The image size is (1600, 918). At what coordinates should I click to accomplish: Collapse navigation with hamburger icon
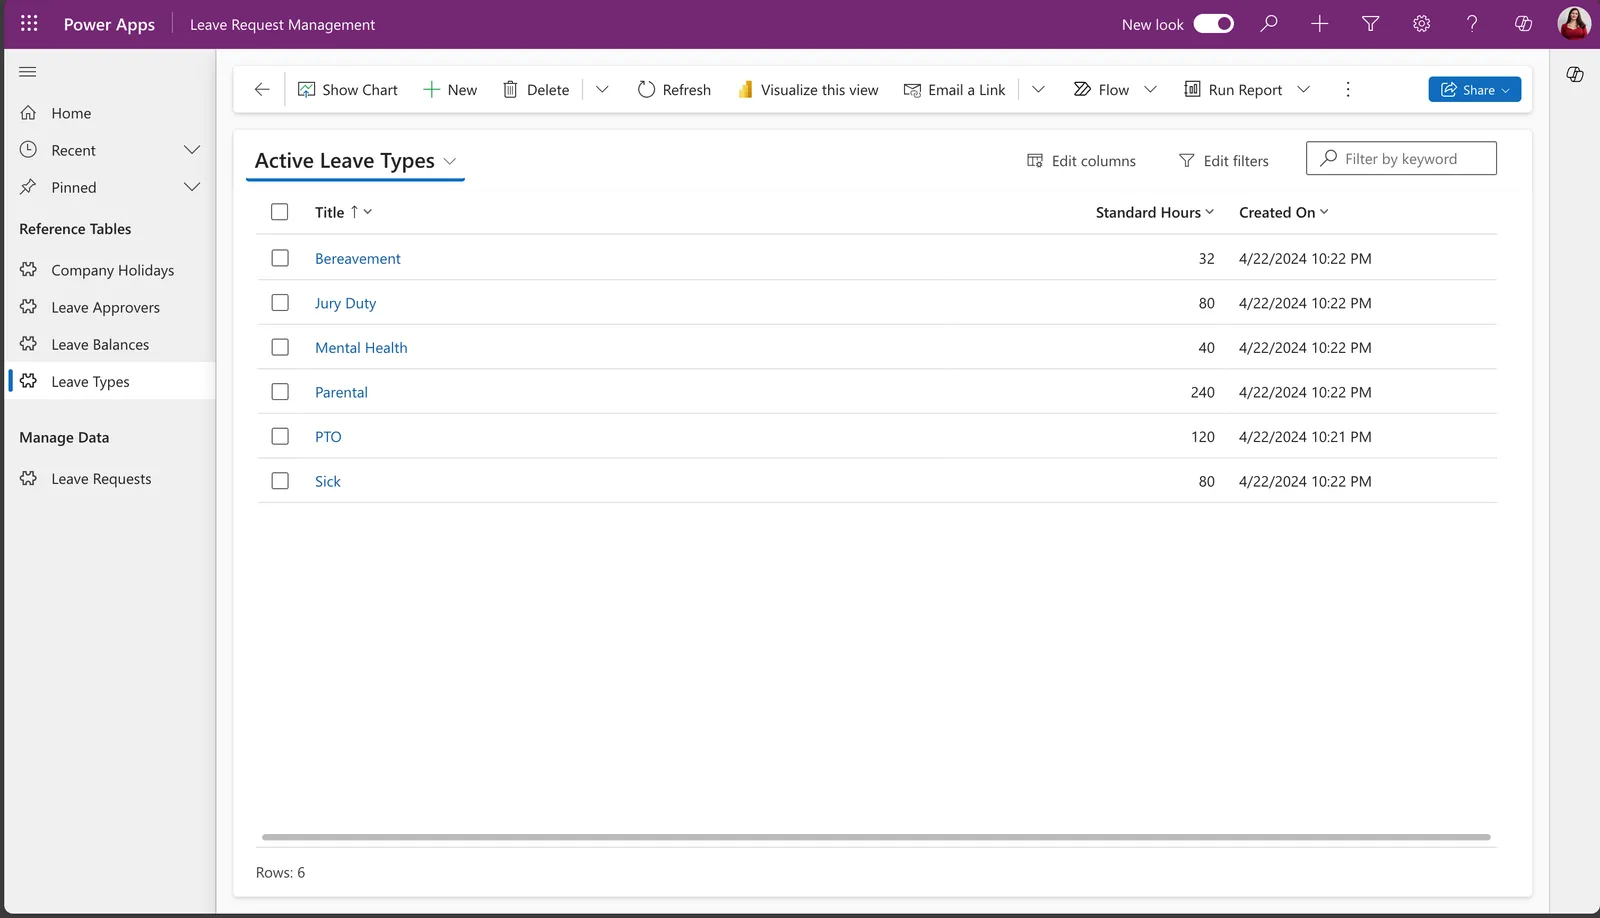click(x=28, y=71)
